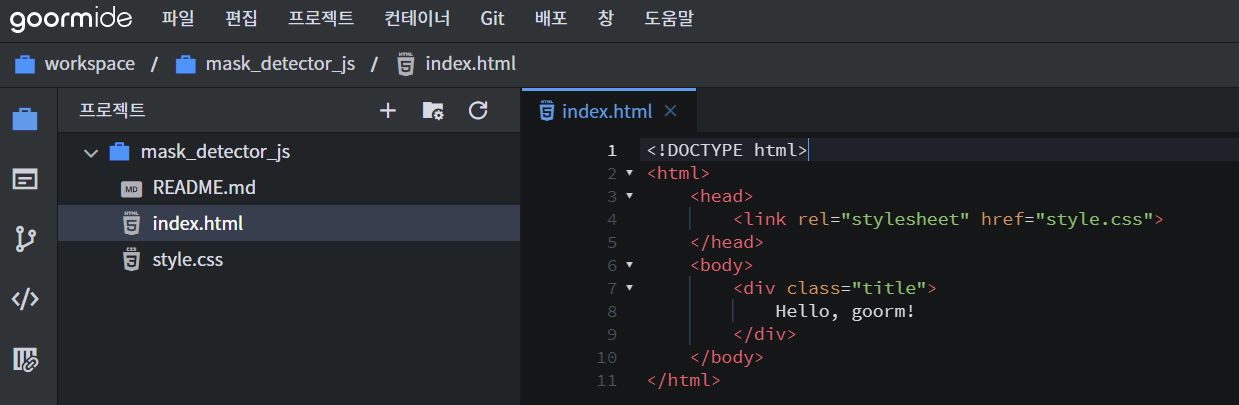Click the goormide logo
This screenshot has width=1239, height=405.
[72, 18]
